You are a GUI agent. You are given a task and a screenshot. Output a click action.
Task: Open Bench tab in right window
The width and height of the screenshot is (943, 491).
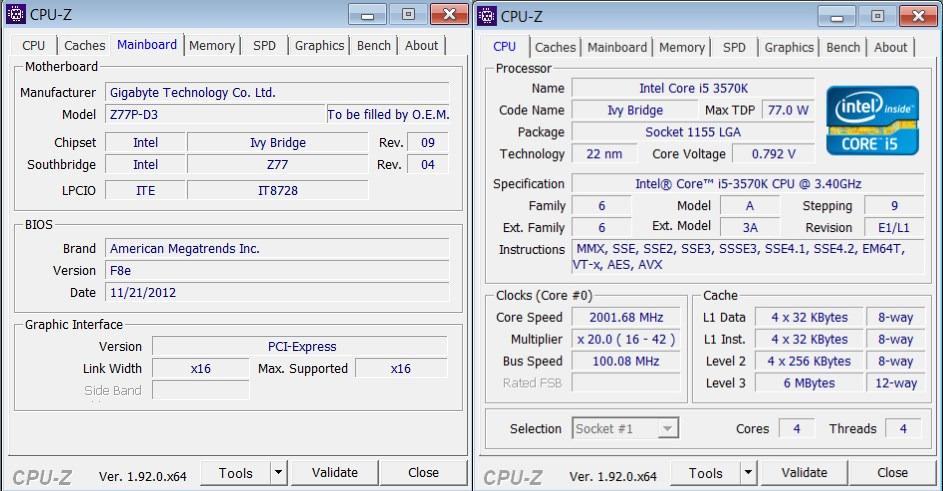tap(843, 48)
